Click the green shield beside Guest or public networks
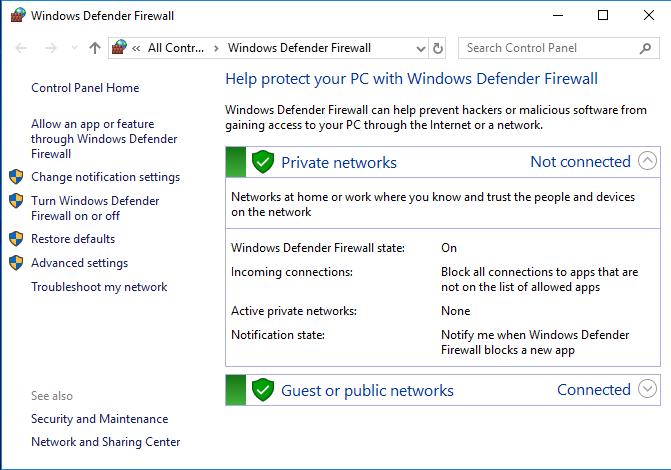 coord(263,390)
